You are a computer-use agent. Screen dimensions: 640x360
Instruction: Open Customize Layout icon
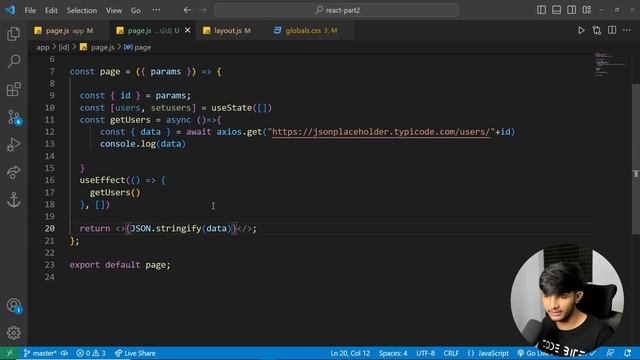pos(587,10)
